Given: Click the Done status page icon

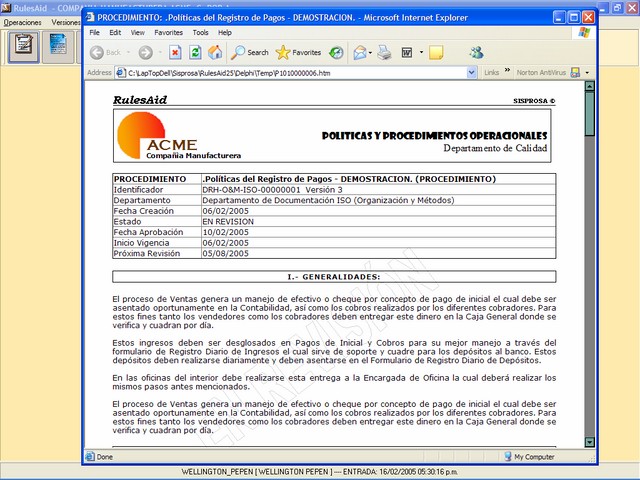Looking at the screenshot, I should click(x=89, y=456).
